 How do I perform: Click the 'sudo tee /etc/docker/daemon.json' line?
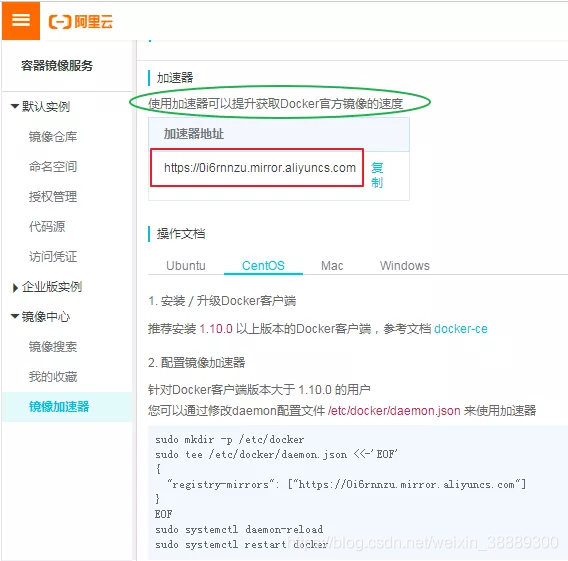pos(276,454)
